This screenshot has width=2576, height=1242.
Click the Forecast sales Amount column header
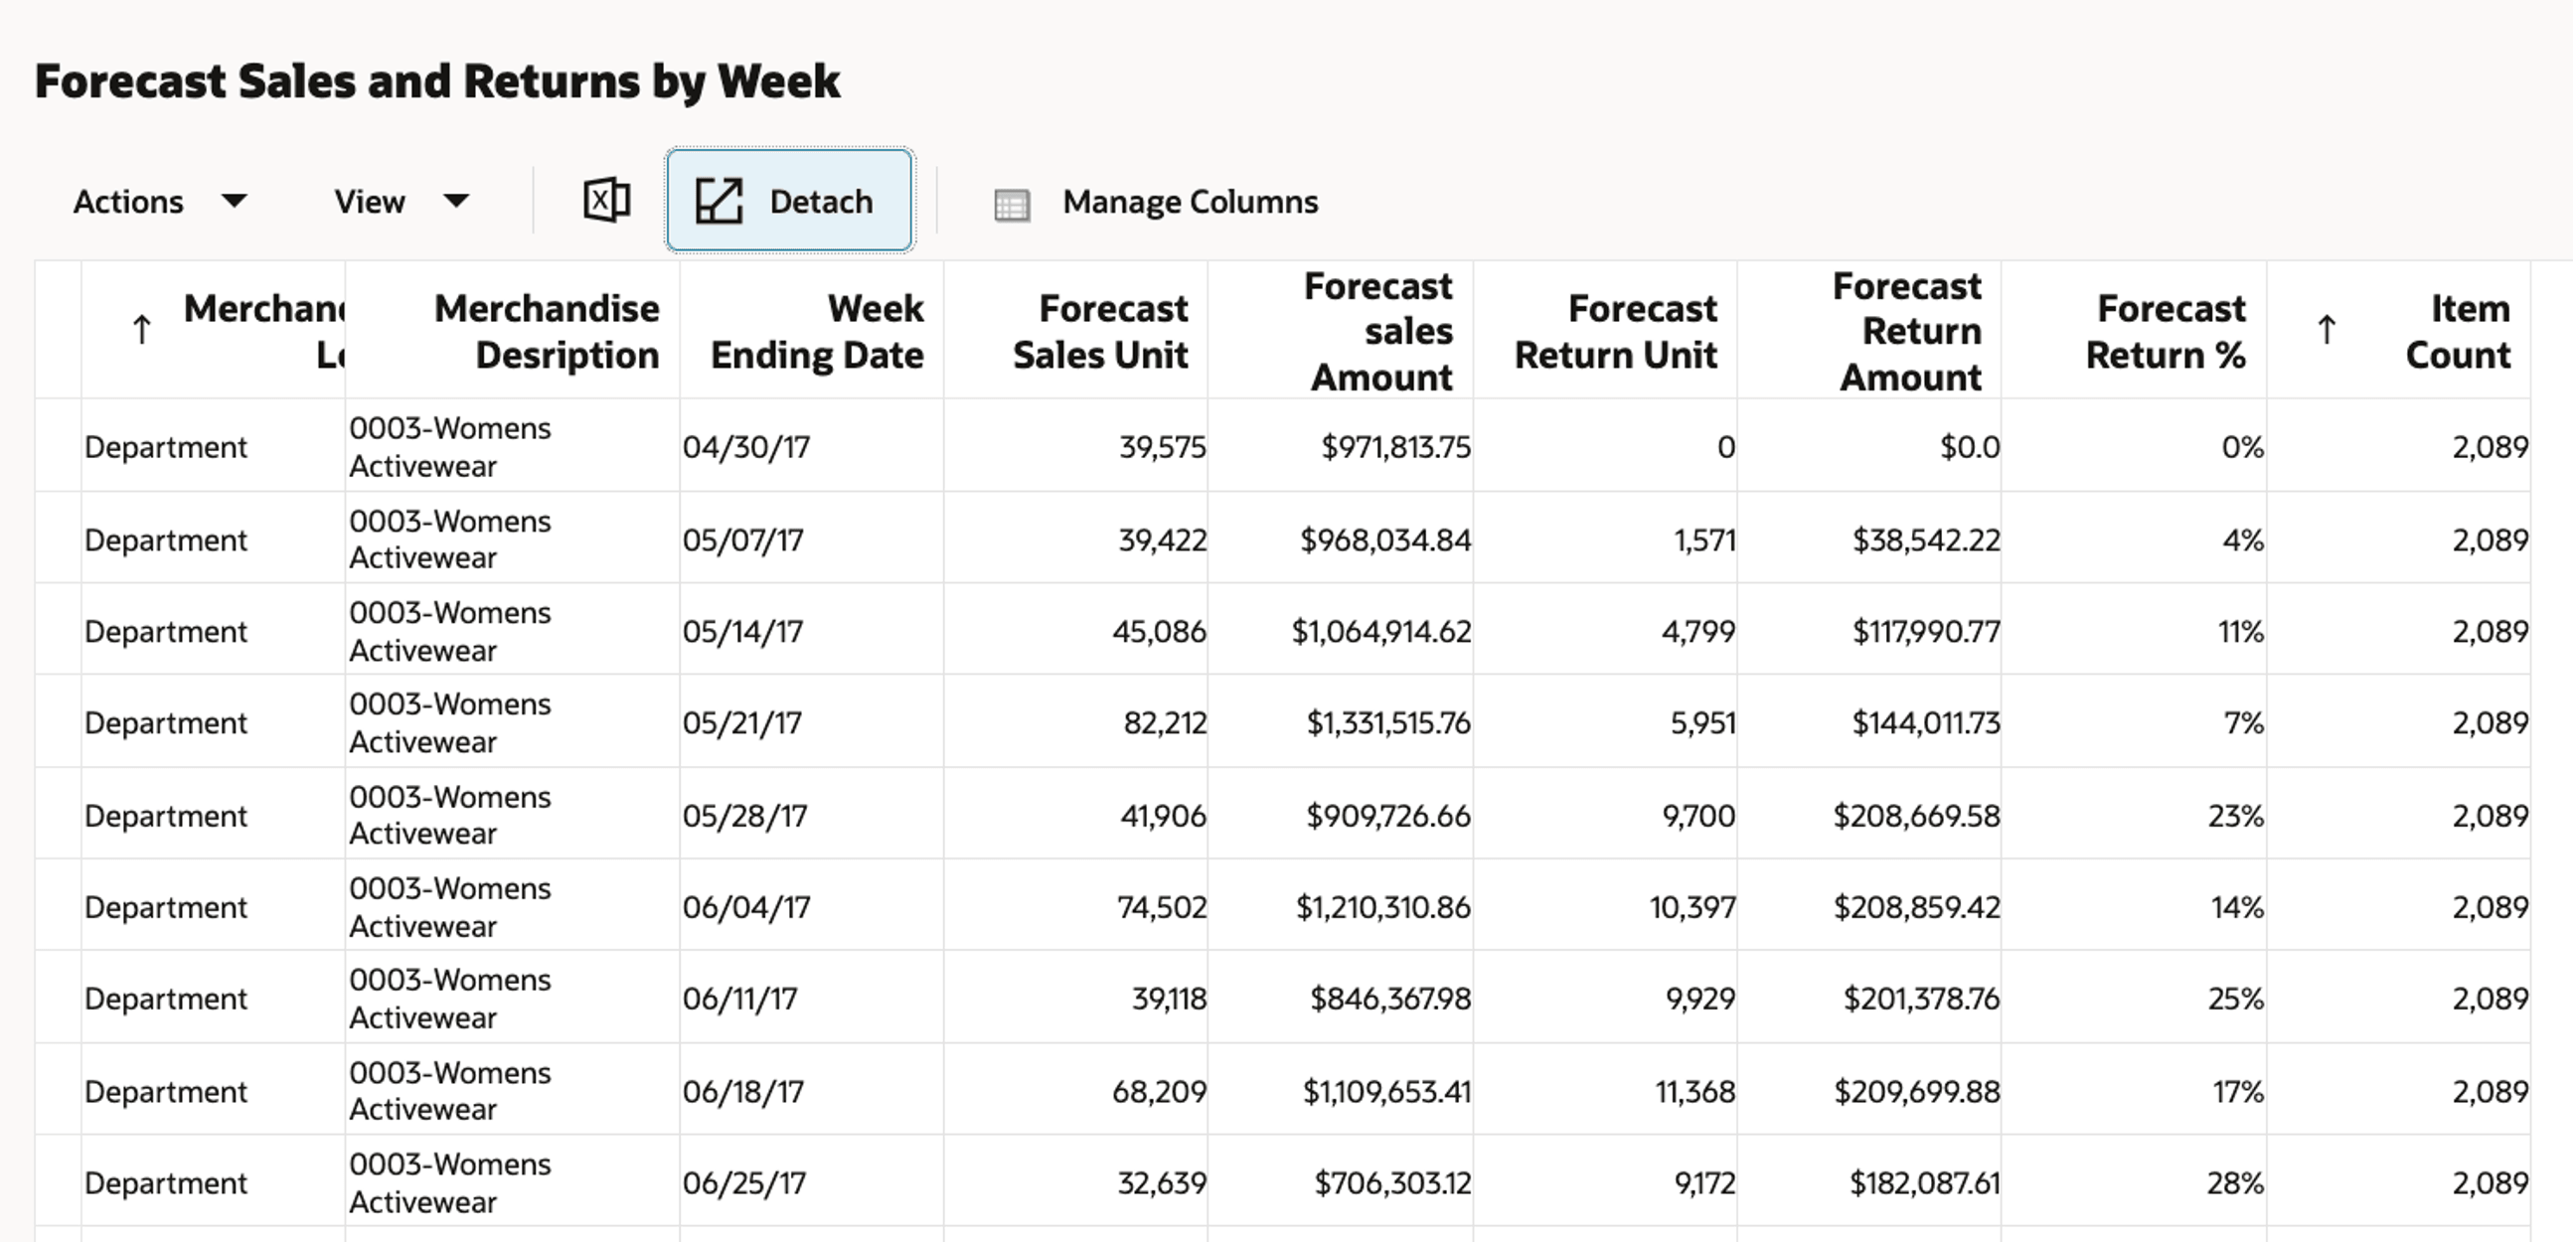tap(1380, 331)
